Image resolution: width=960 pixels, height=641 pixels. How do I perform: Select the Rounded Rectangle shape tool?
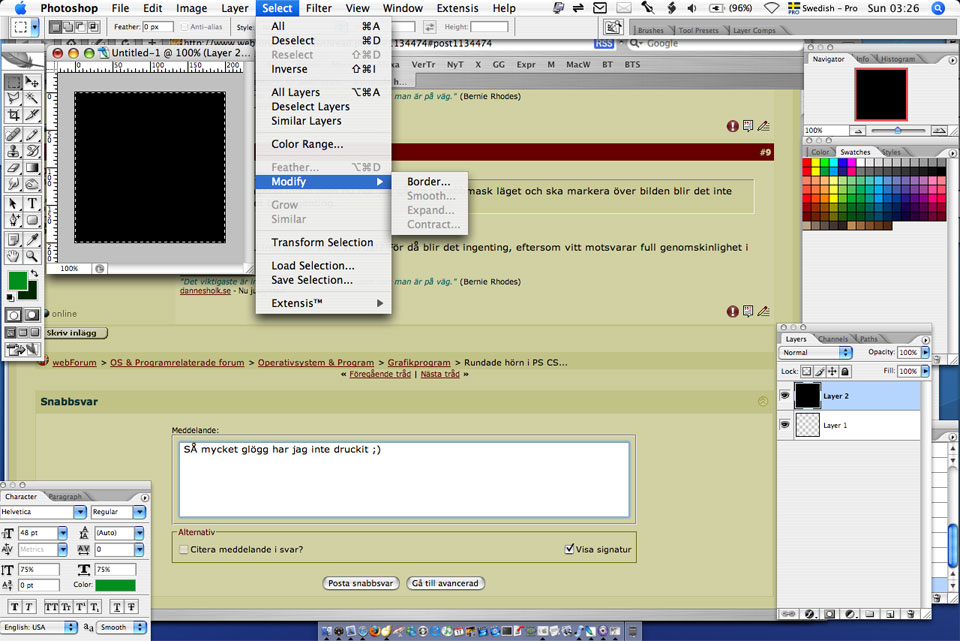coord(32,220)
